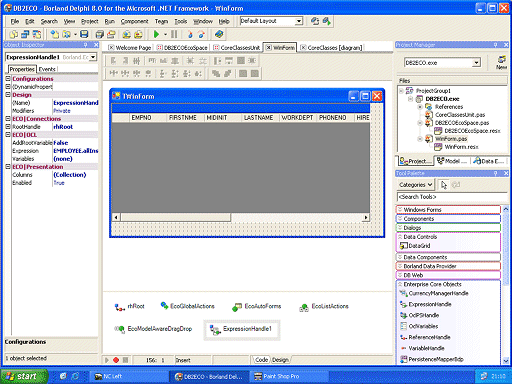Image resolution: width=512 pixels, height=384 pixels.
Task: Switch to the CoreClassesUnit tab
Action: point(237,48)
